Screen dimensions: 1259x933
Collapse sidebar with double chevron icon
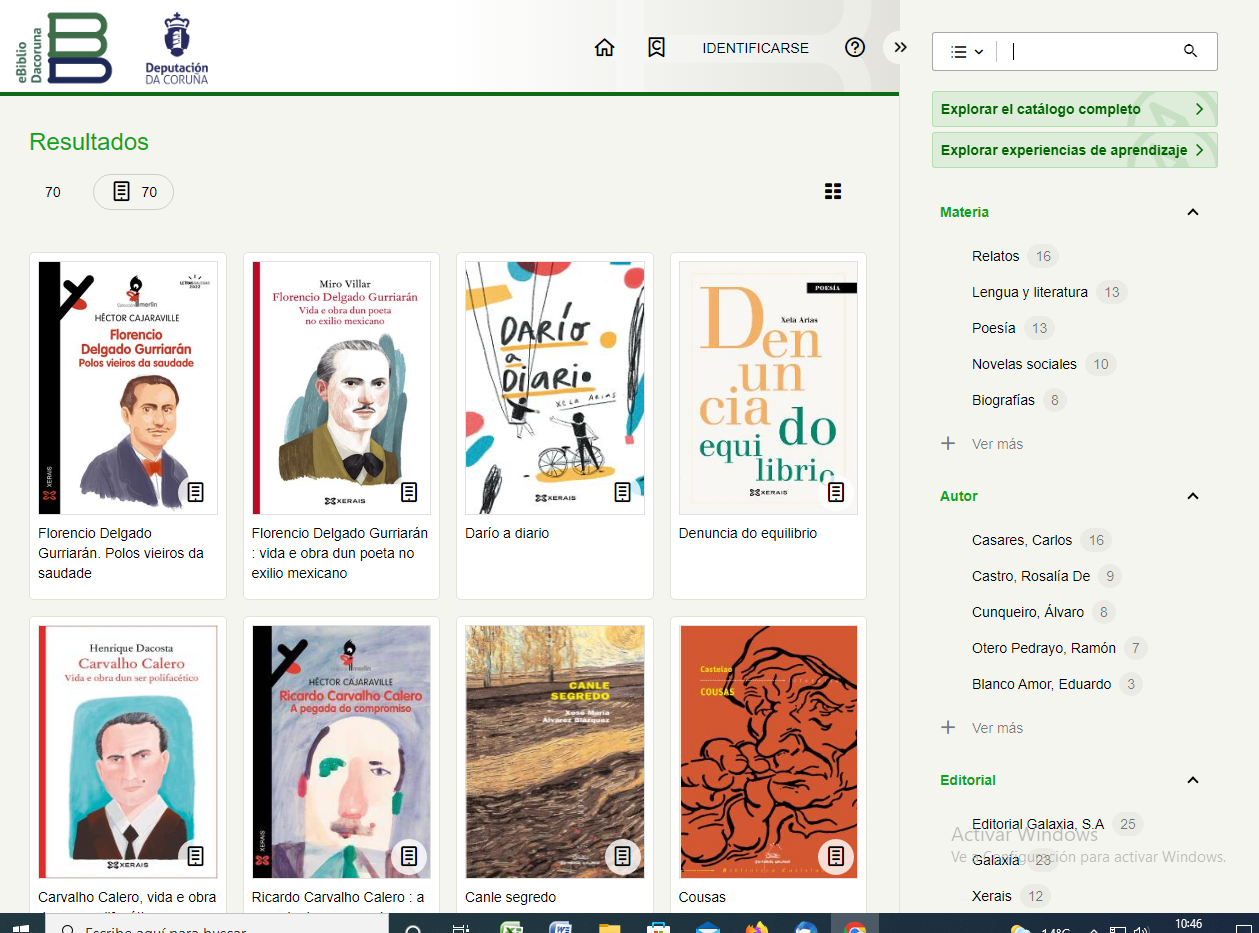(x=900, y=48)
